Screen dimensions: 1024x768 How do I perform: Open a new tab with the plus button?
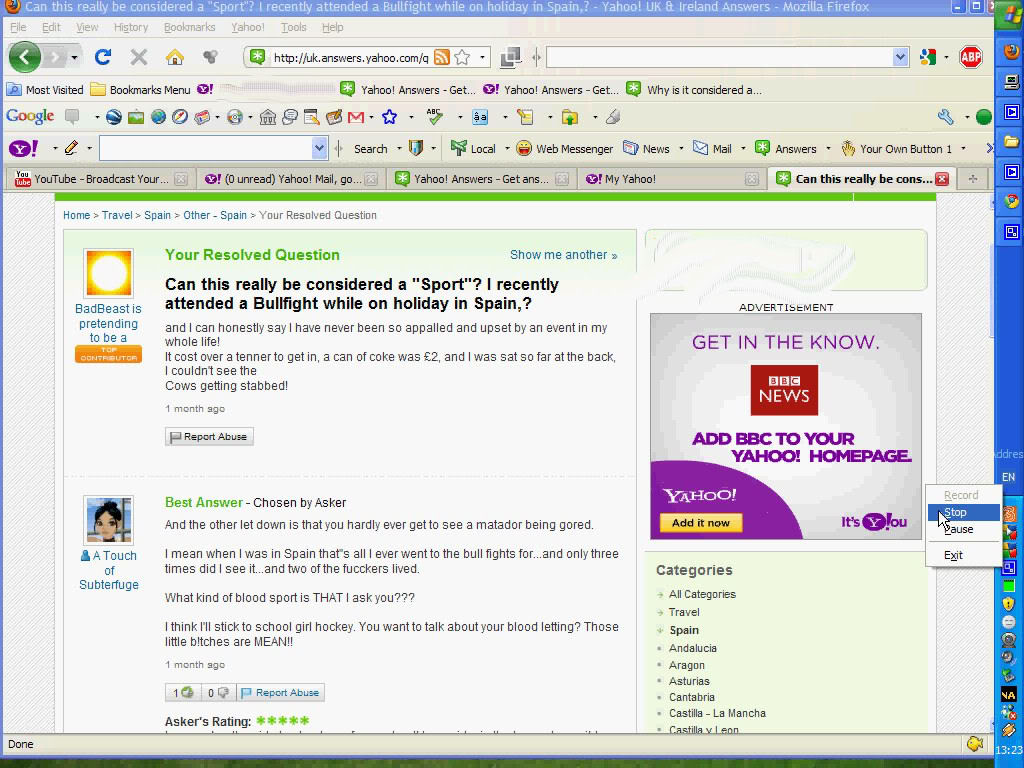coord(972,179)
